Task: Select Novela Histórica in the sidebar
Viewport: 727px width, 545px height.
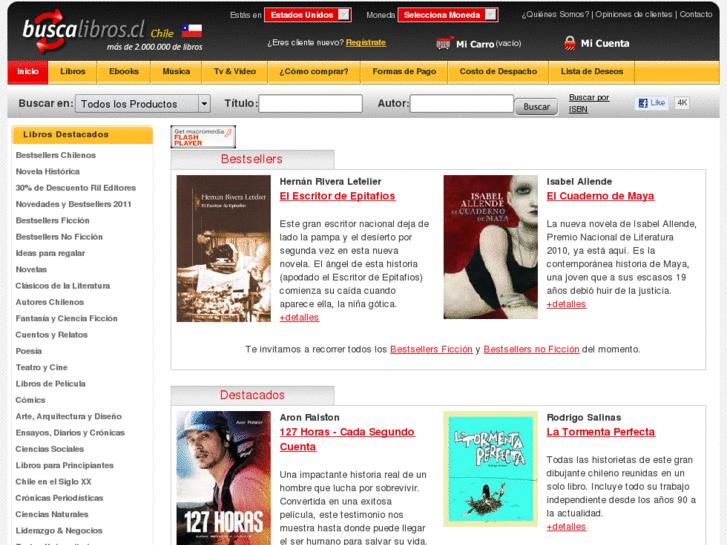Action: tap(48, 171)
